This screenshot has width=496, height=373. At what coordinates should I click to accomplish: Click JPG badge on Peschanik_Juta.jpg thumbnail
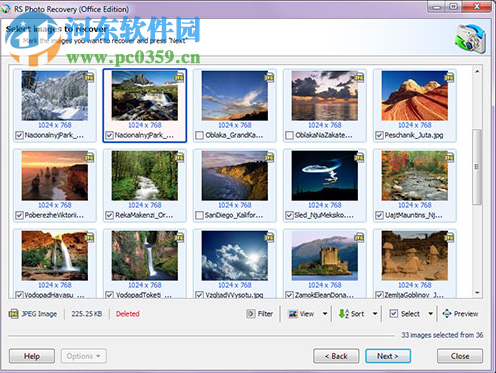[x=449, y=77]
